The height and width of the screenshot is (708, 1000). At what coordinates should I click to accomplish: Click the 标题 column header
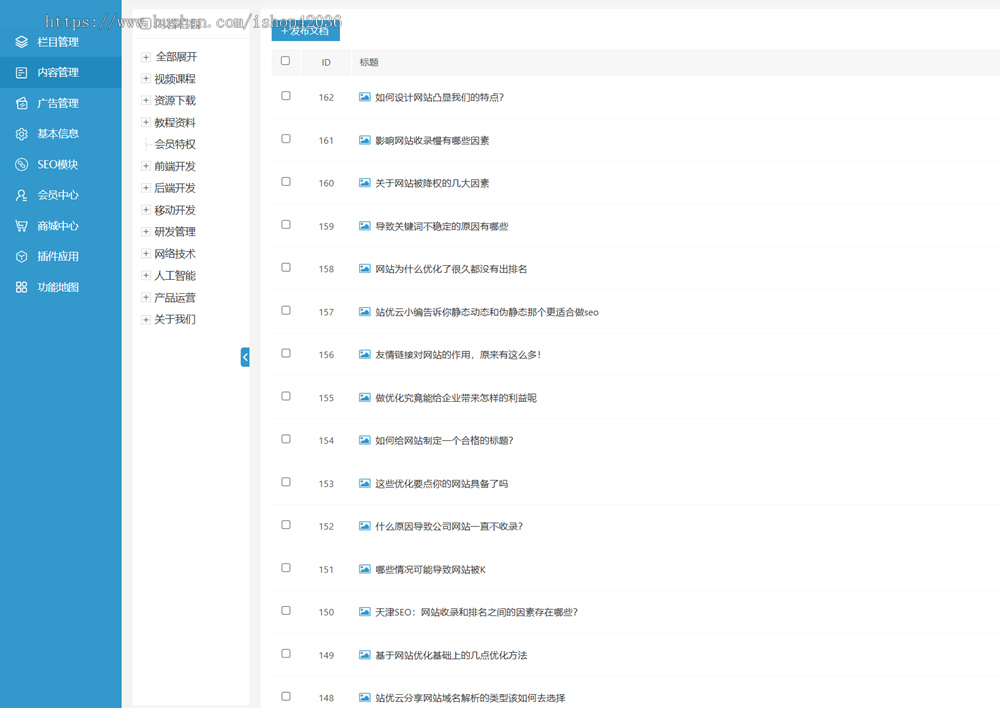[x=369, y=62]
